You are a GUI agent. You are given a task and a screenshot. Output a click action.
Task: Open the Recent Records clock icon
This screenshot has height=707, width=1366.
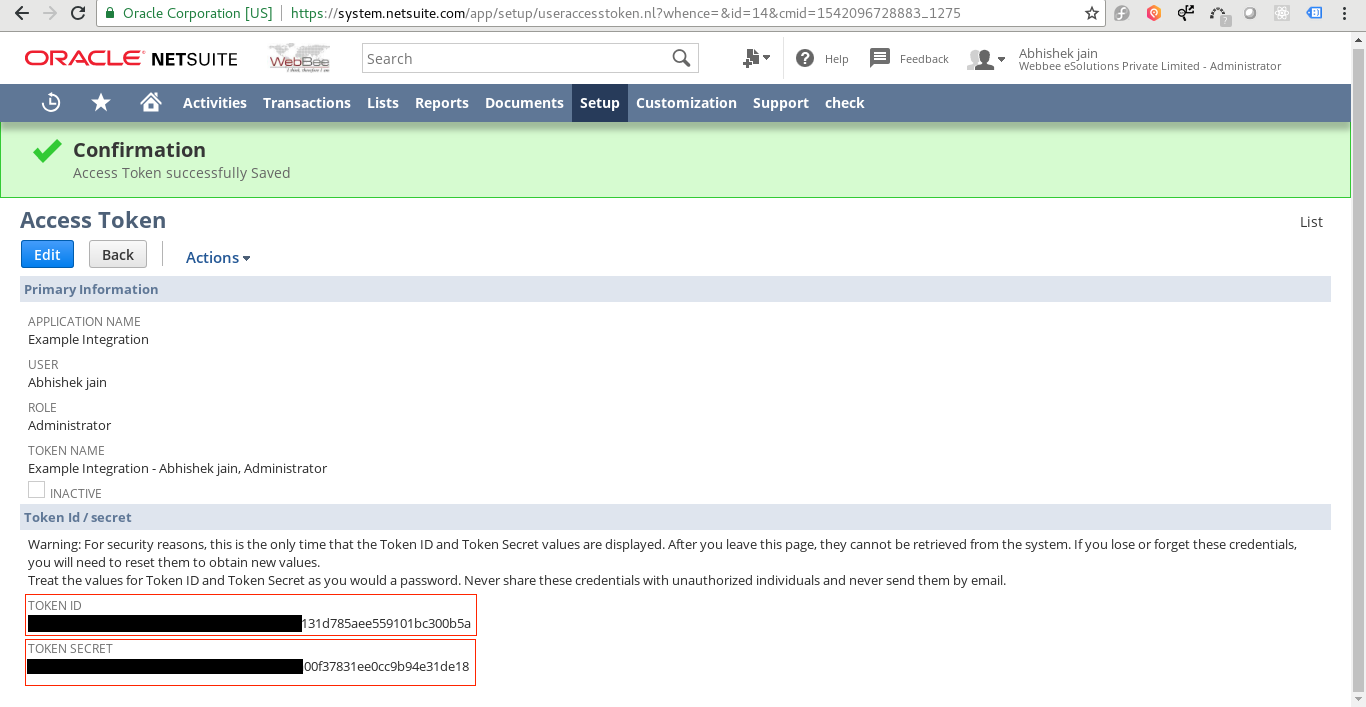51,102
